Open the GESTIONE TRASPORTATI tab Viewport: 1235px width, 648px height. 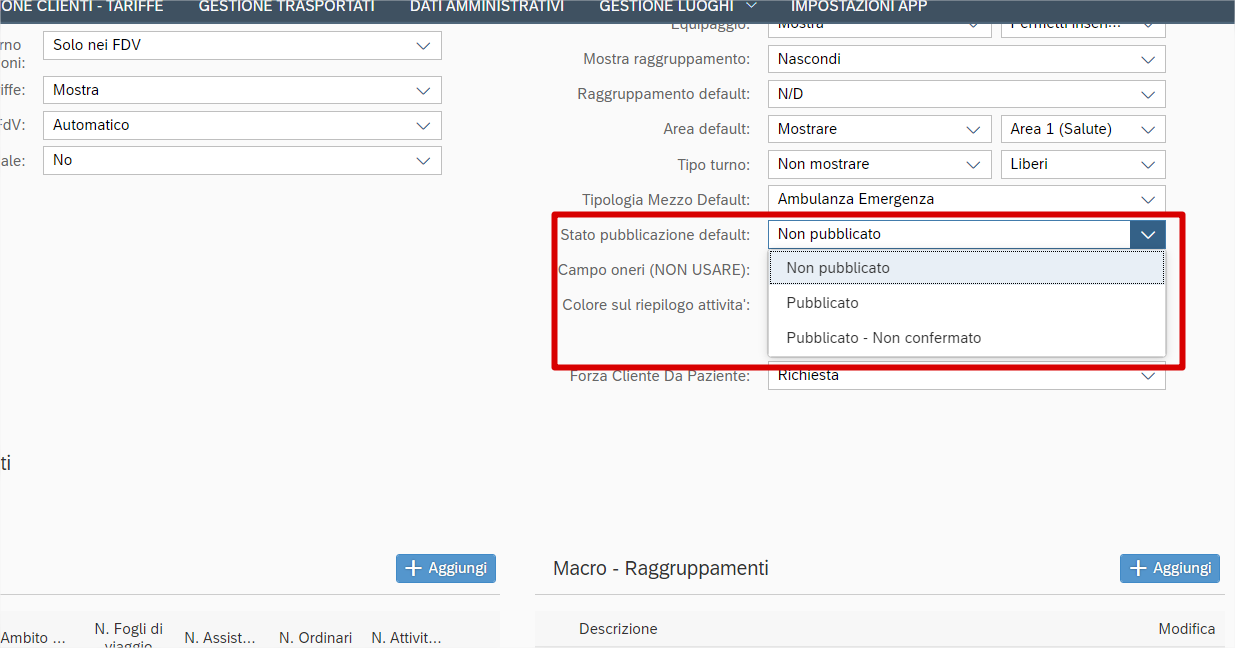point(286,7)
